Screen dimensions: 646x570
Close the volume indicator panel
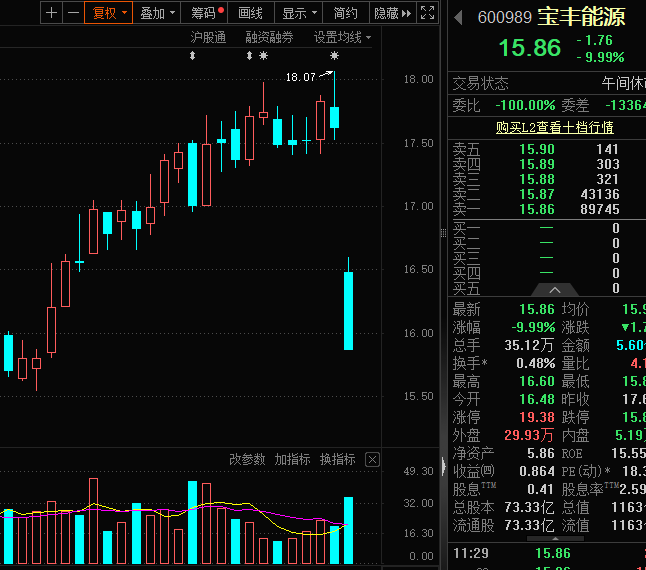point(372,459)
